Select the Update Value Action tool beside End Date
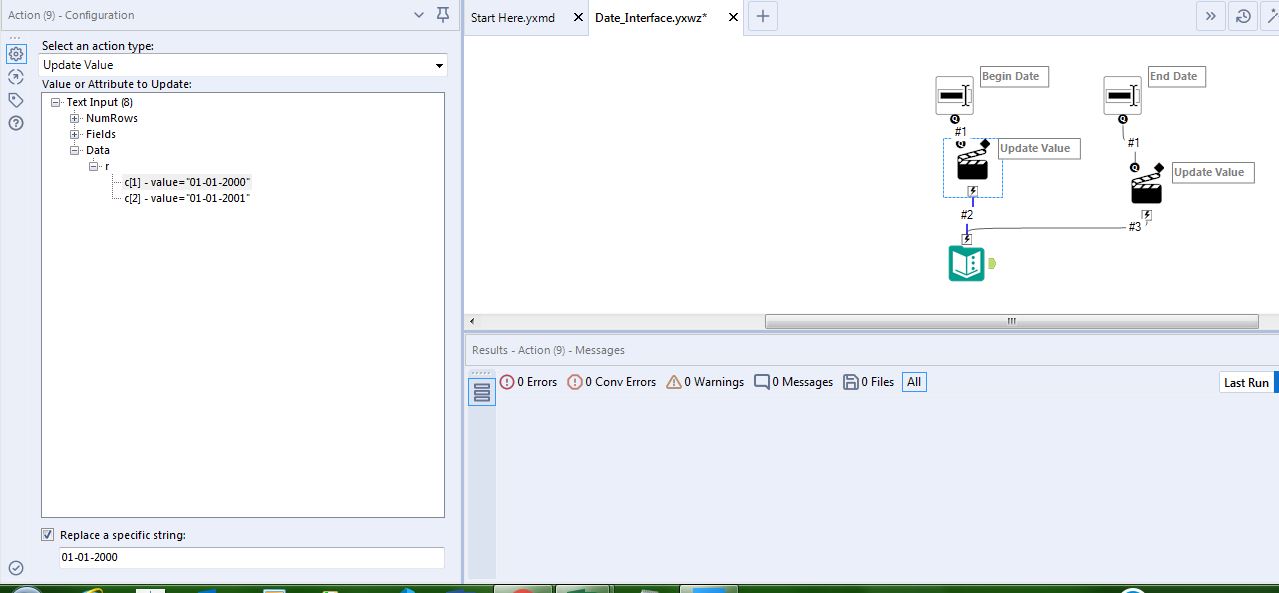Image resolution: width=1279 pixels, height=593 pixels. pos(1145,183)
